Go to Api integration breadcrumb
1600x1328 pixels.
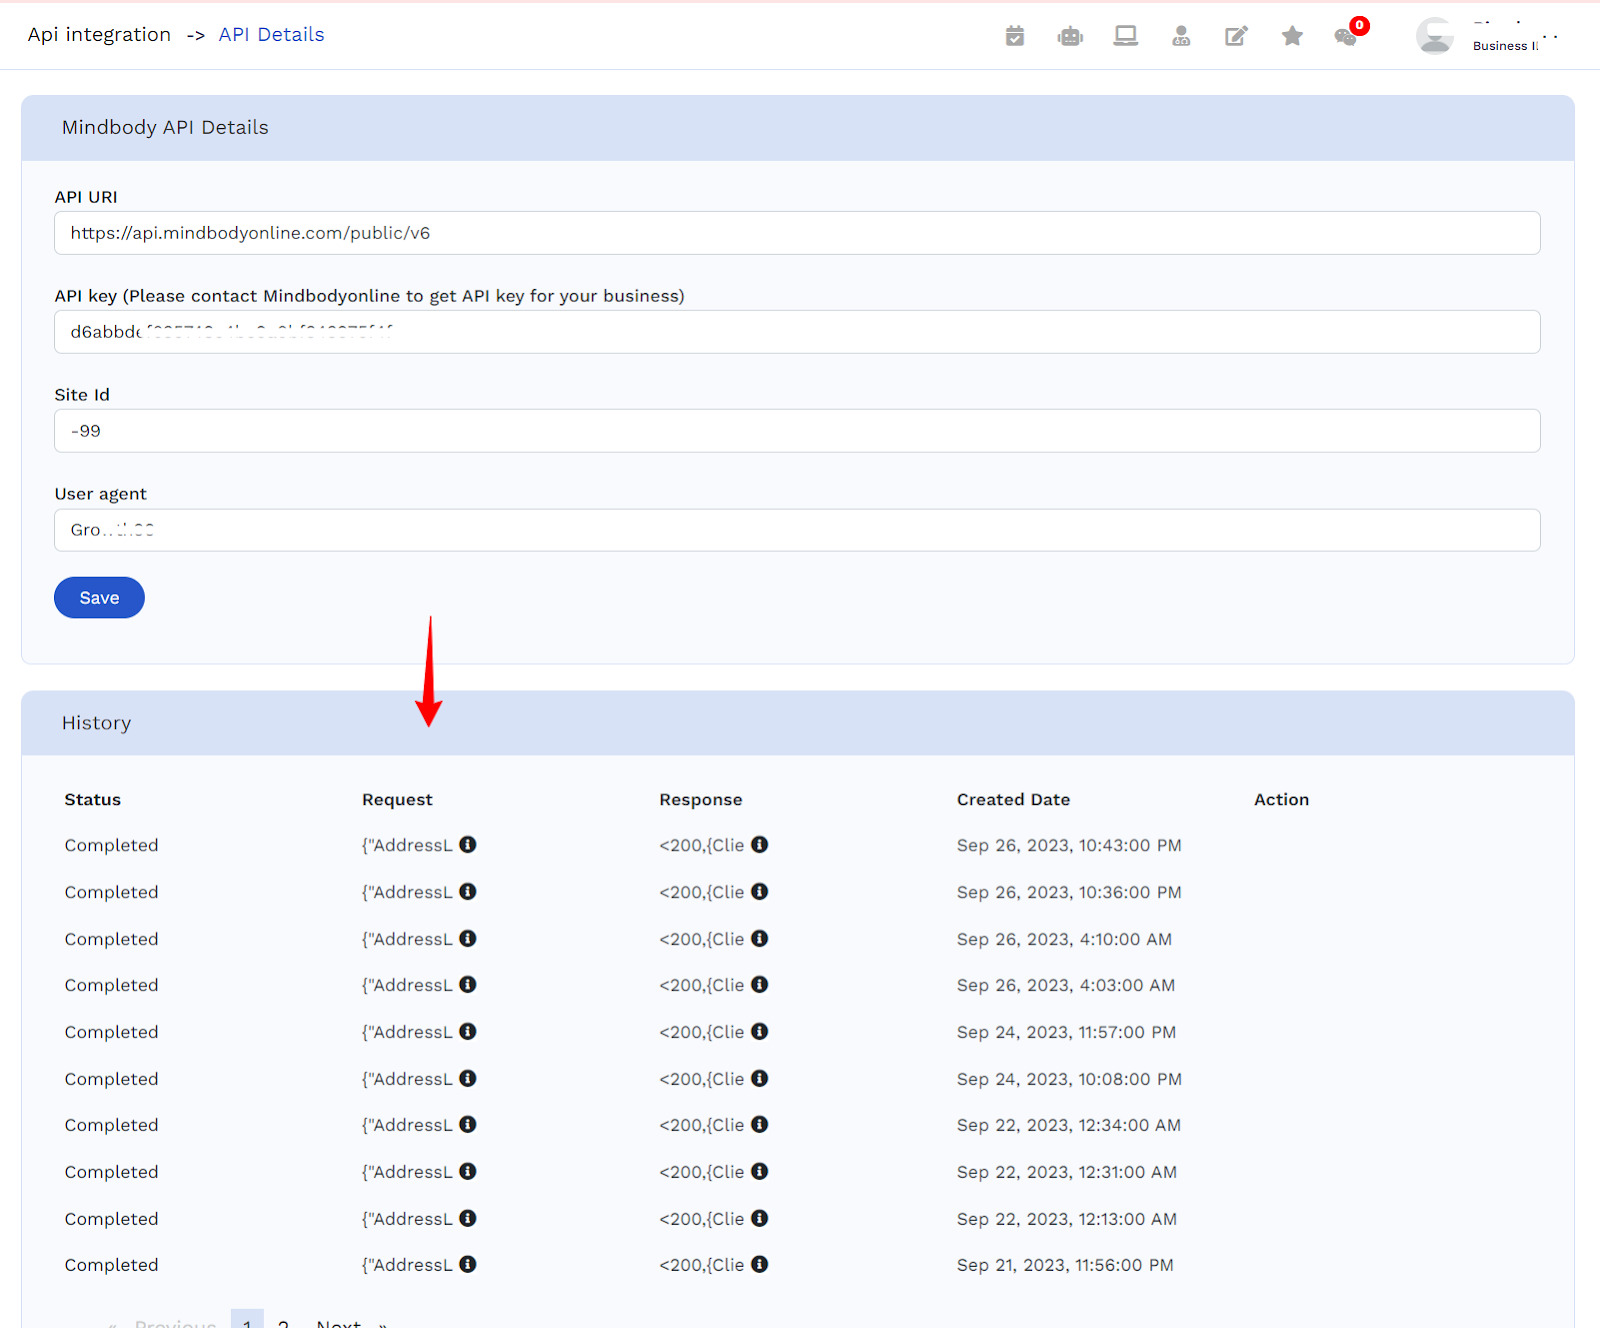(99, 35)
